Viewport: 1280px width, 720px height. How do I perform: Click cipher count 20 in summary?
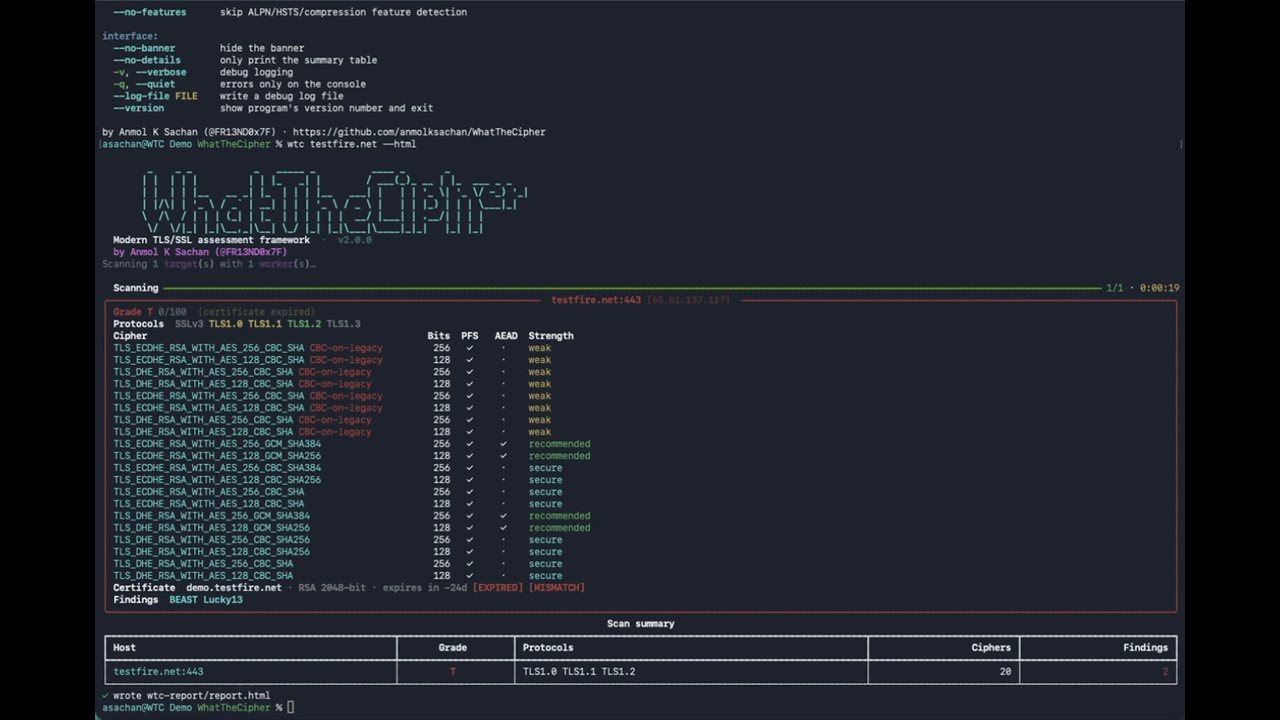coord(1005,672)
